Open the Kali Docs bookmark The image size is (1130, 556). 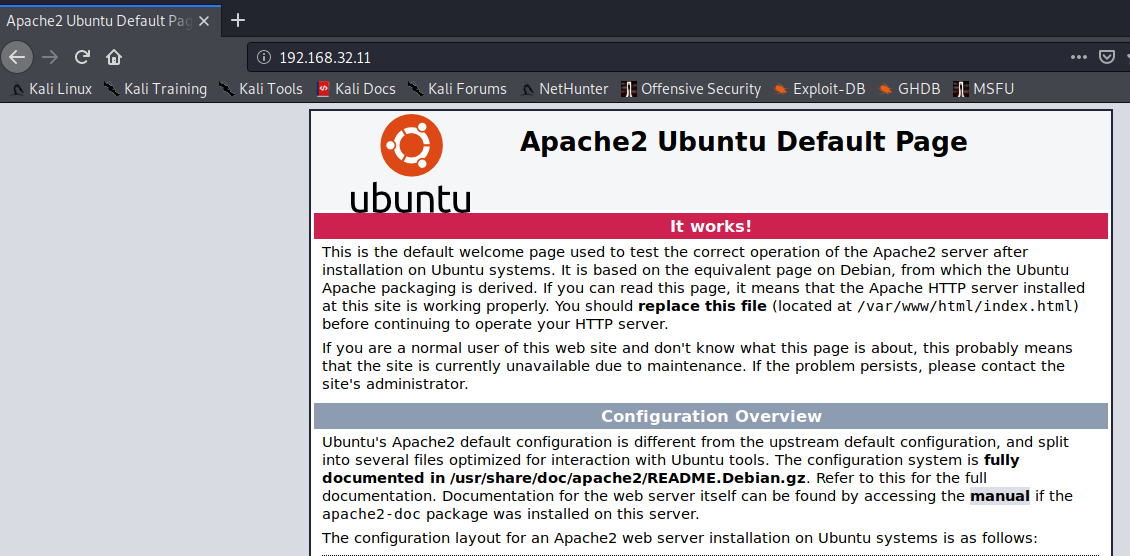click(356, 89)
